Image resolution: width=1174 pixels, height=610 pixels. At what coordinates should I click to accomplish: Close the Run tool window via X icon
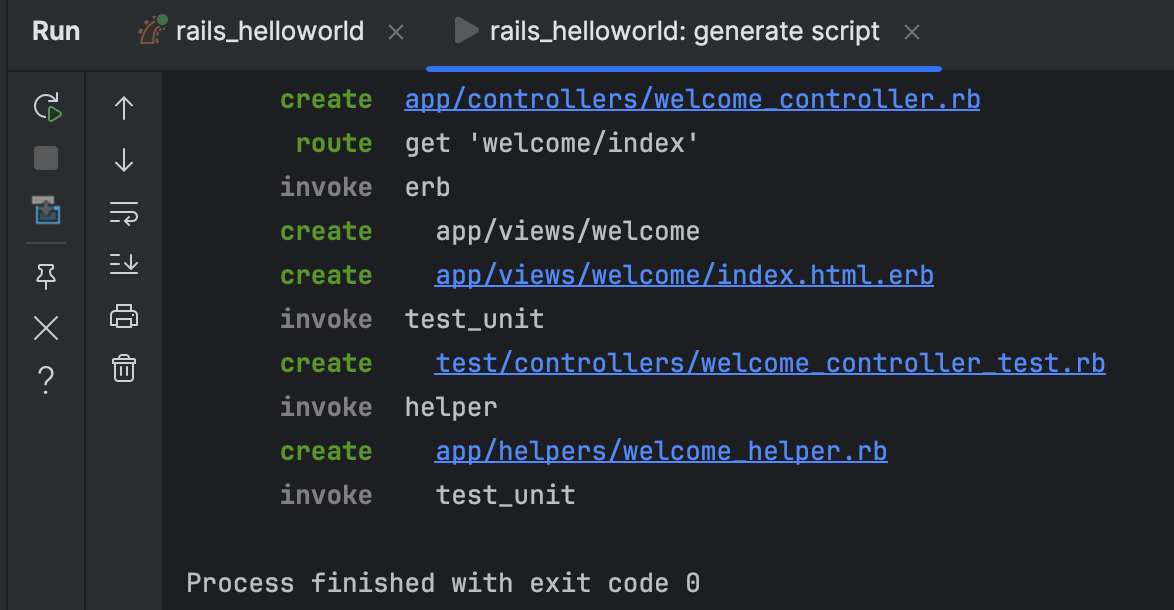coord(46,329)
